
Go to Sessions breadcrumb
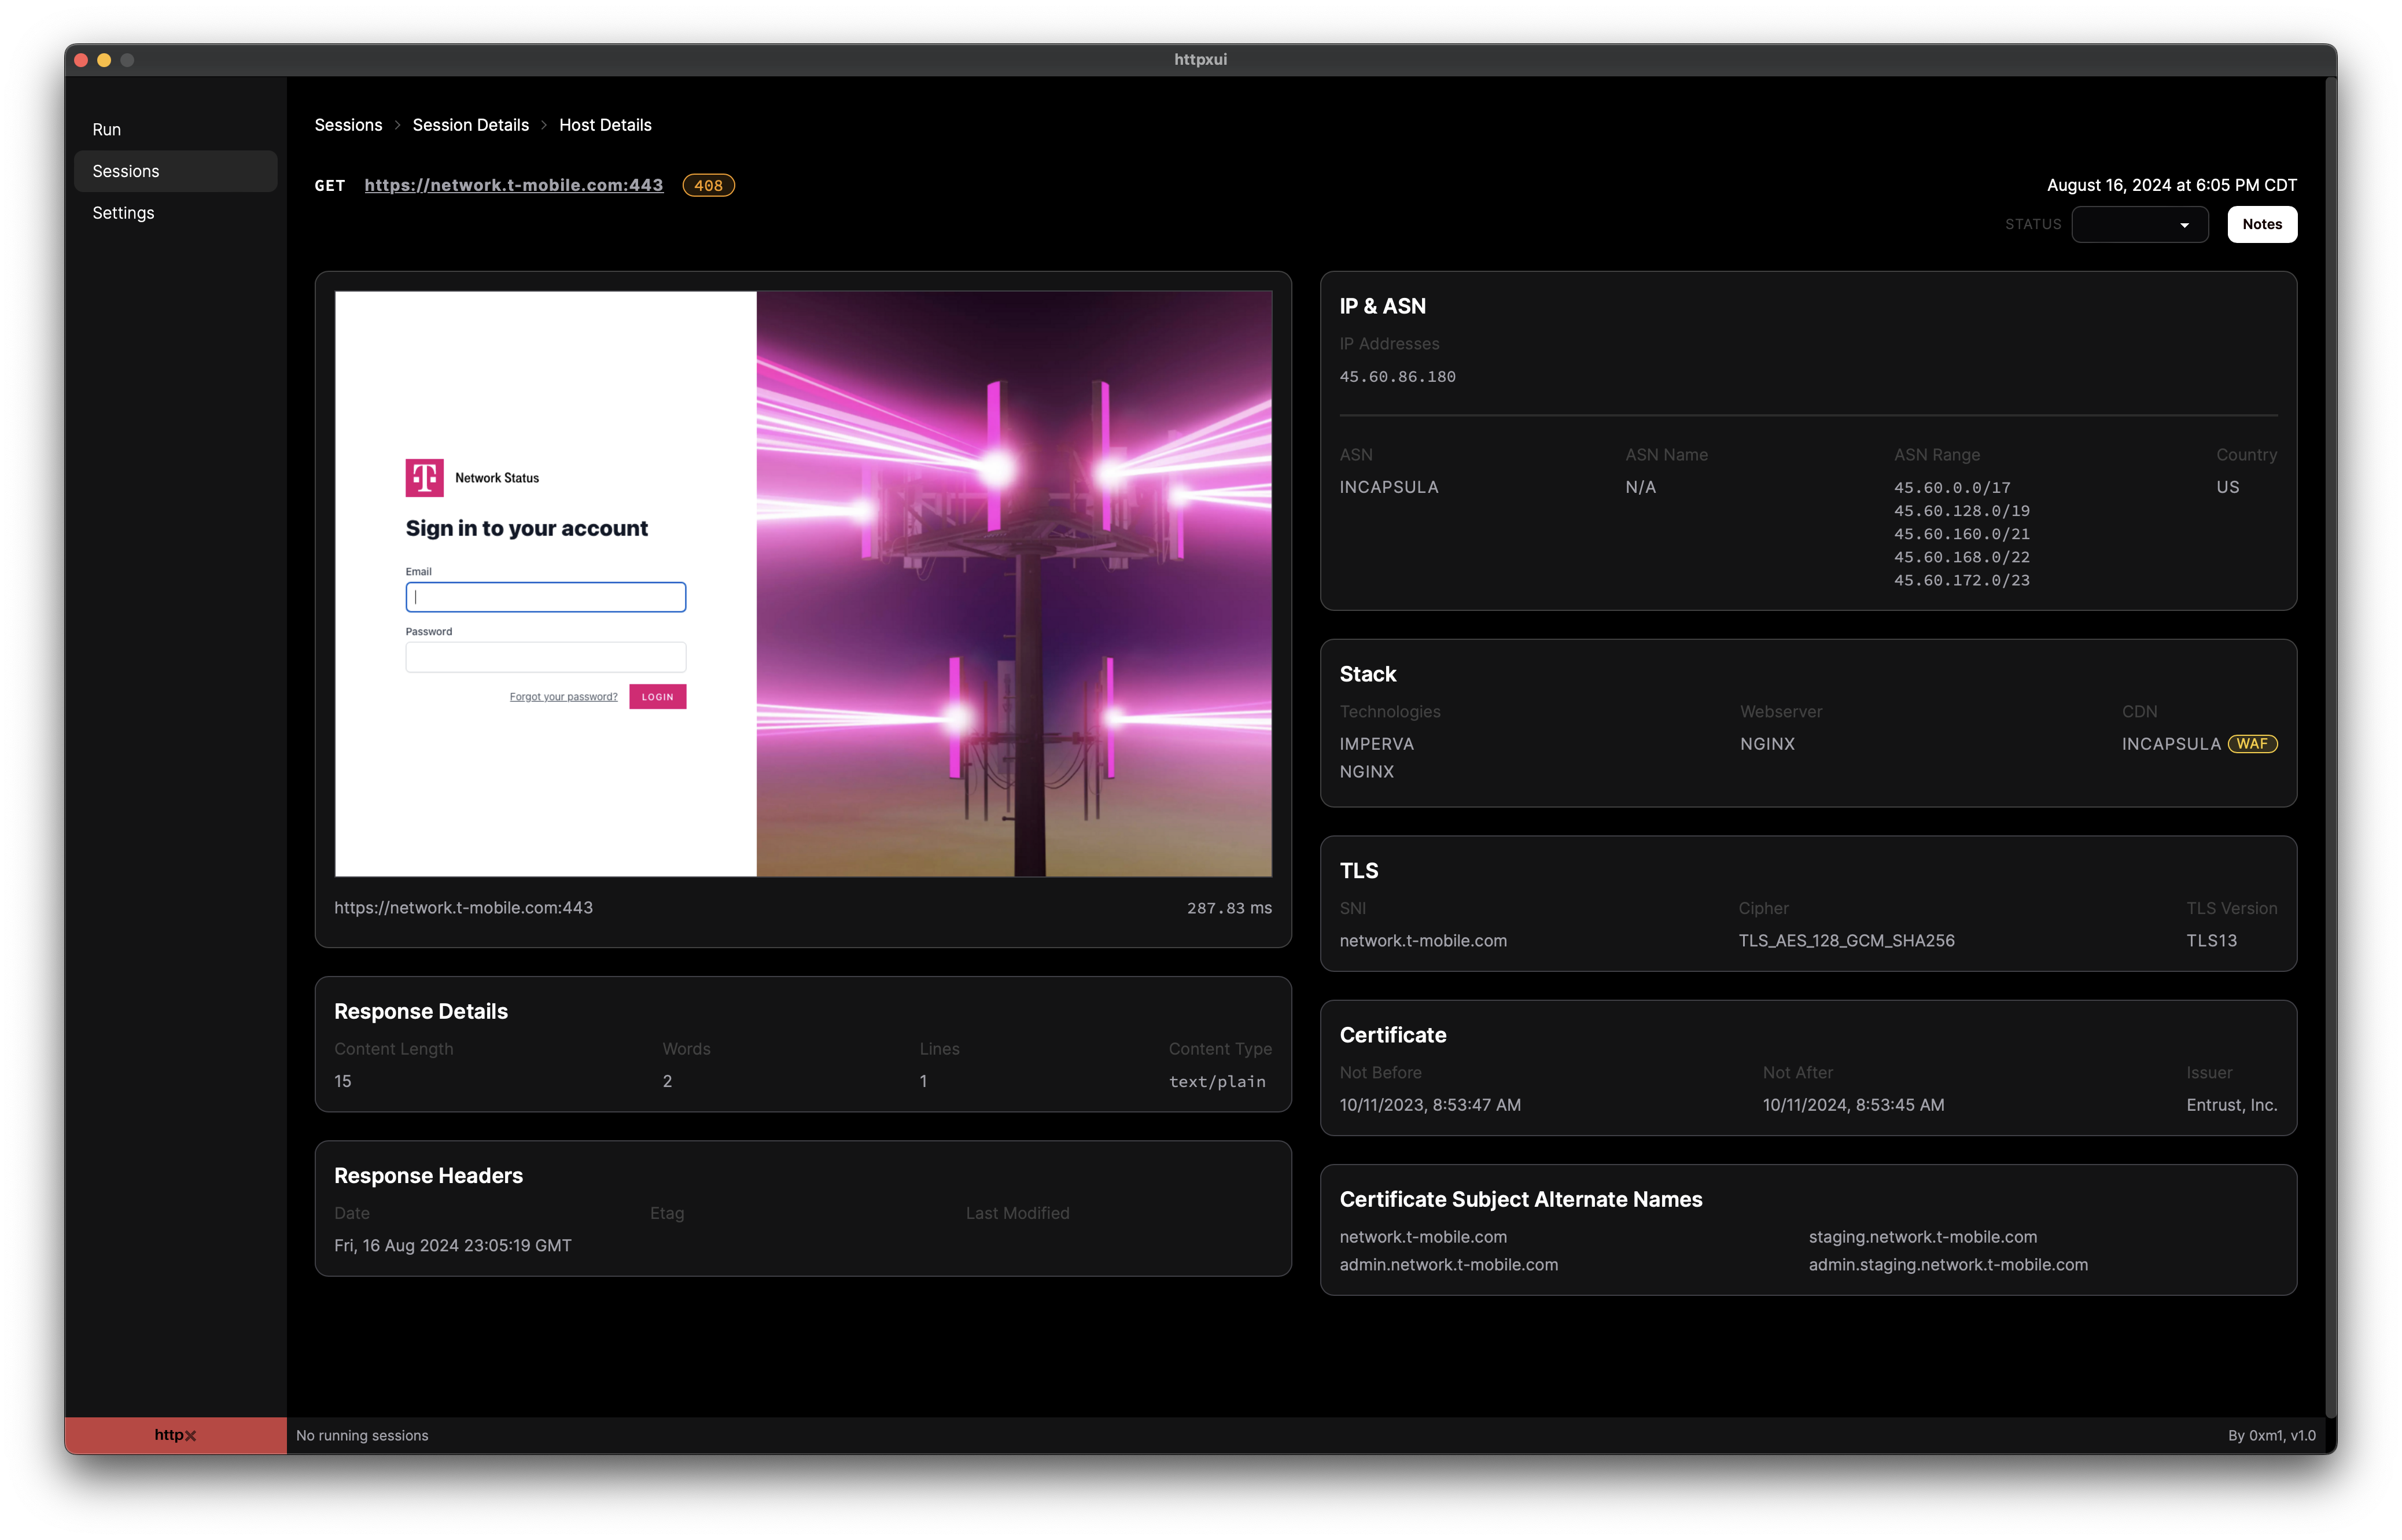click(348, 125)
